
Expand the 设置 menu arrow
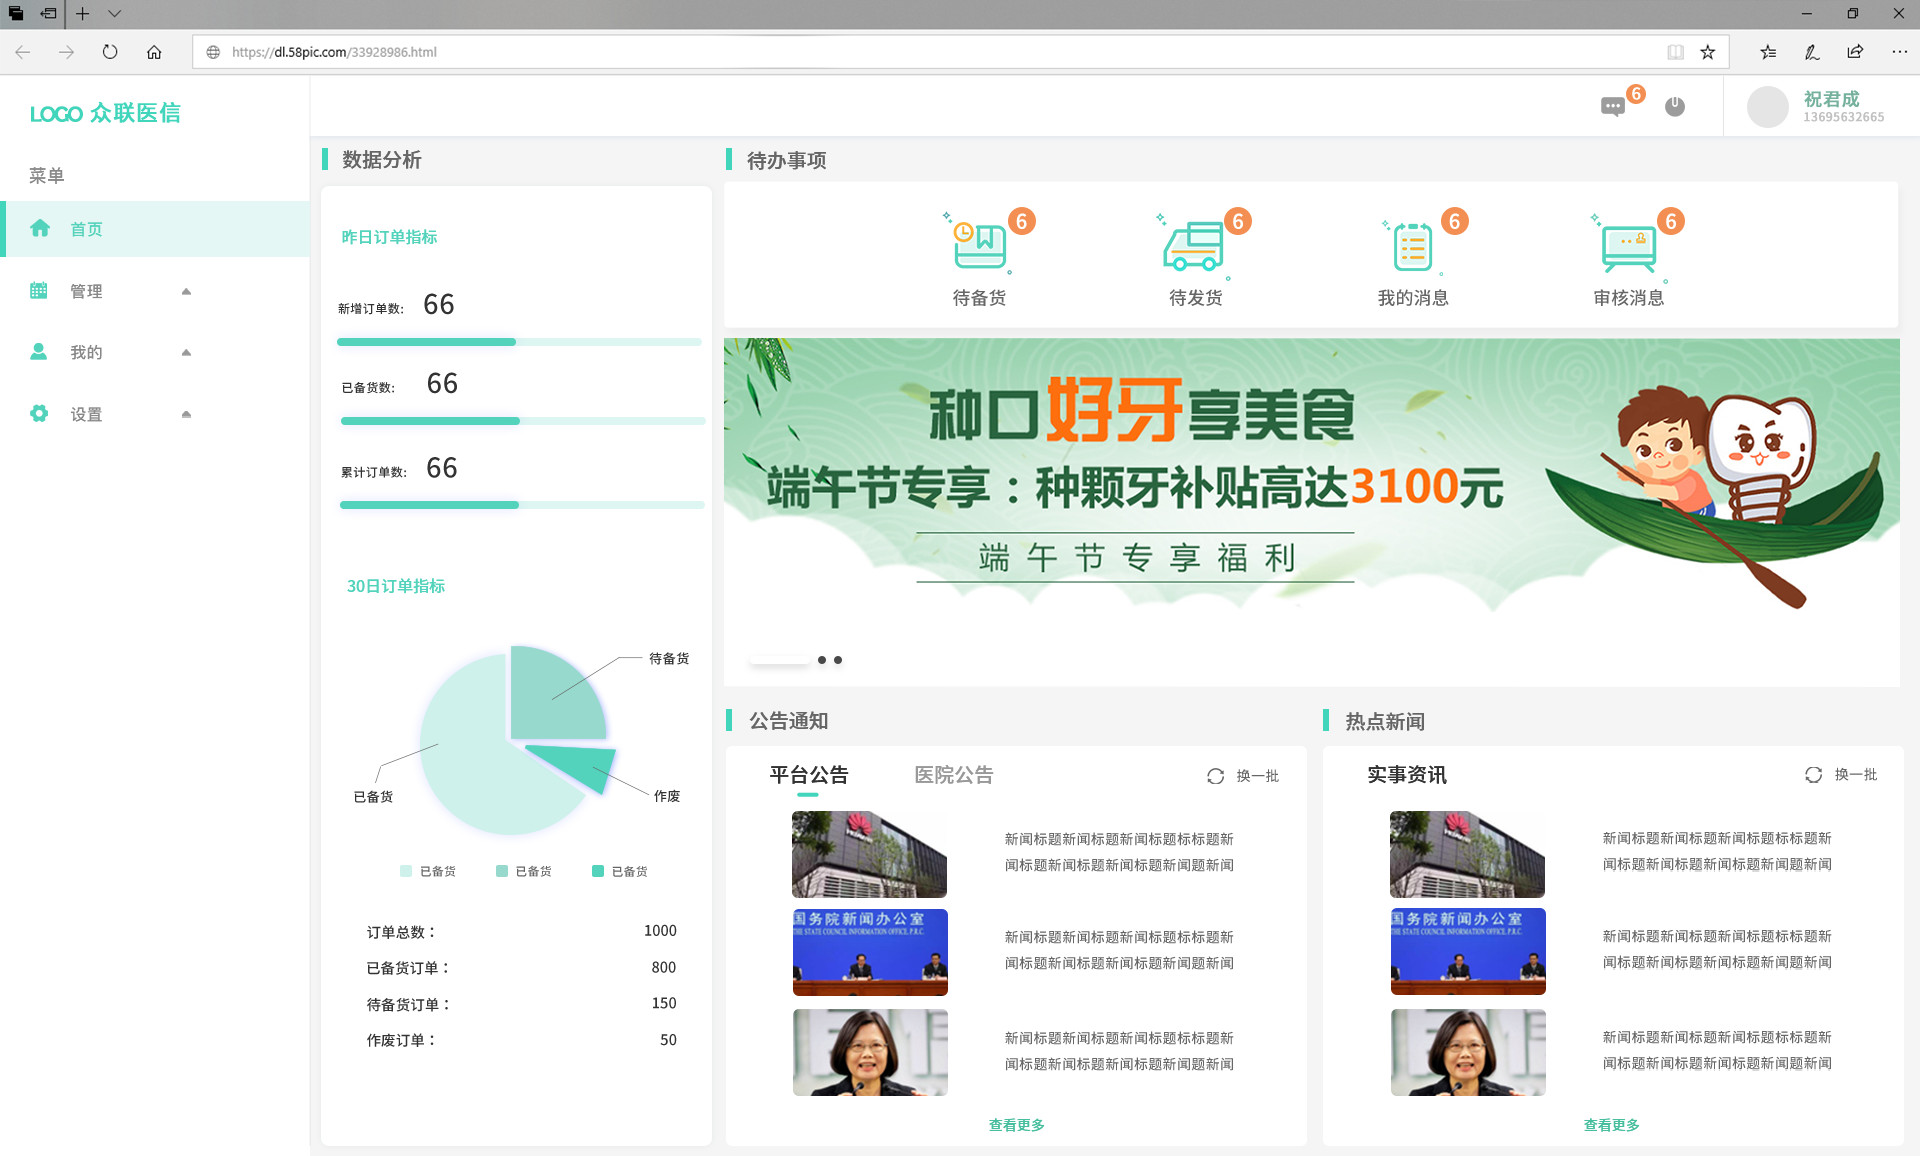coord(186,414)
